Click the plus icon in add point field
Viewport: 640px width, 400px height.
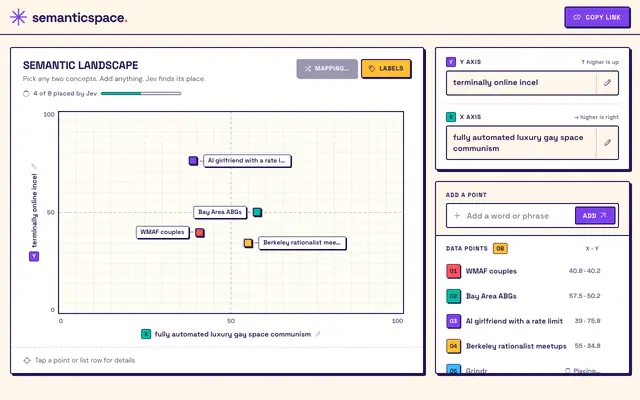457,216
